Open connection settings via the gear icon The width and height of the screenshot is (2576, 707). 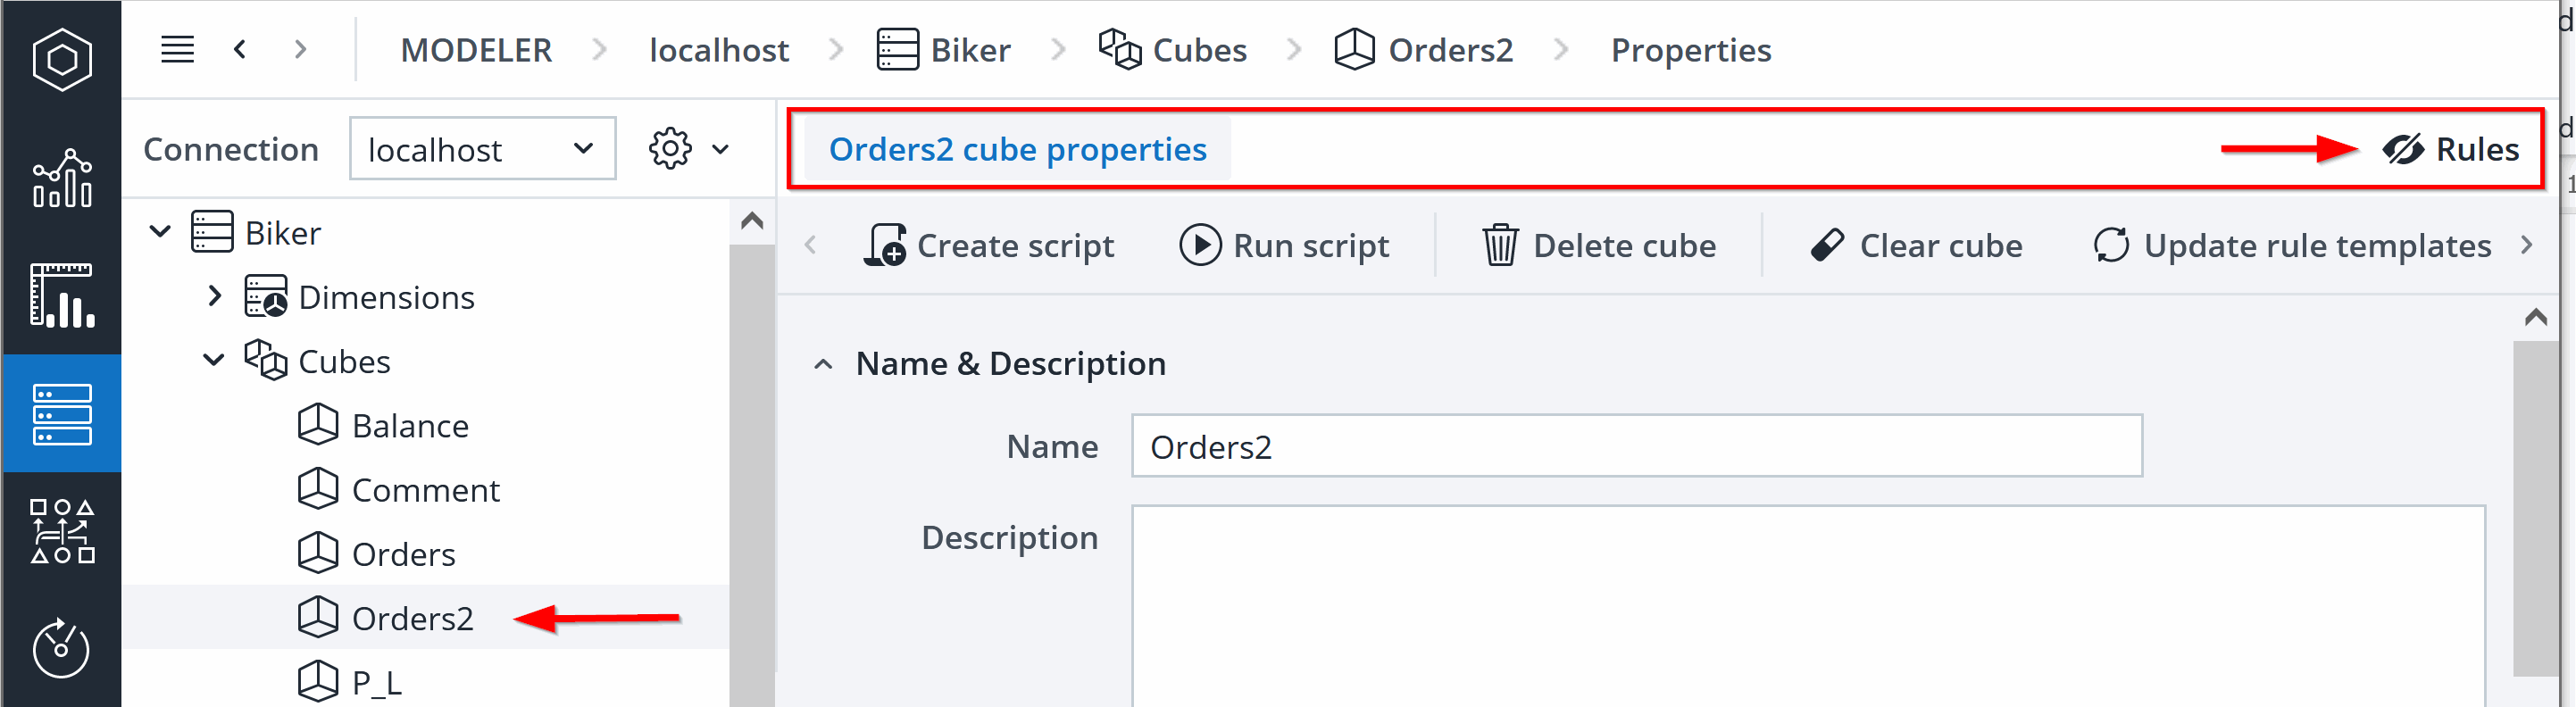pos(670,148)
